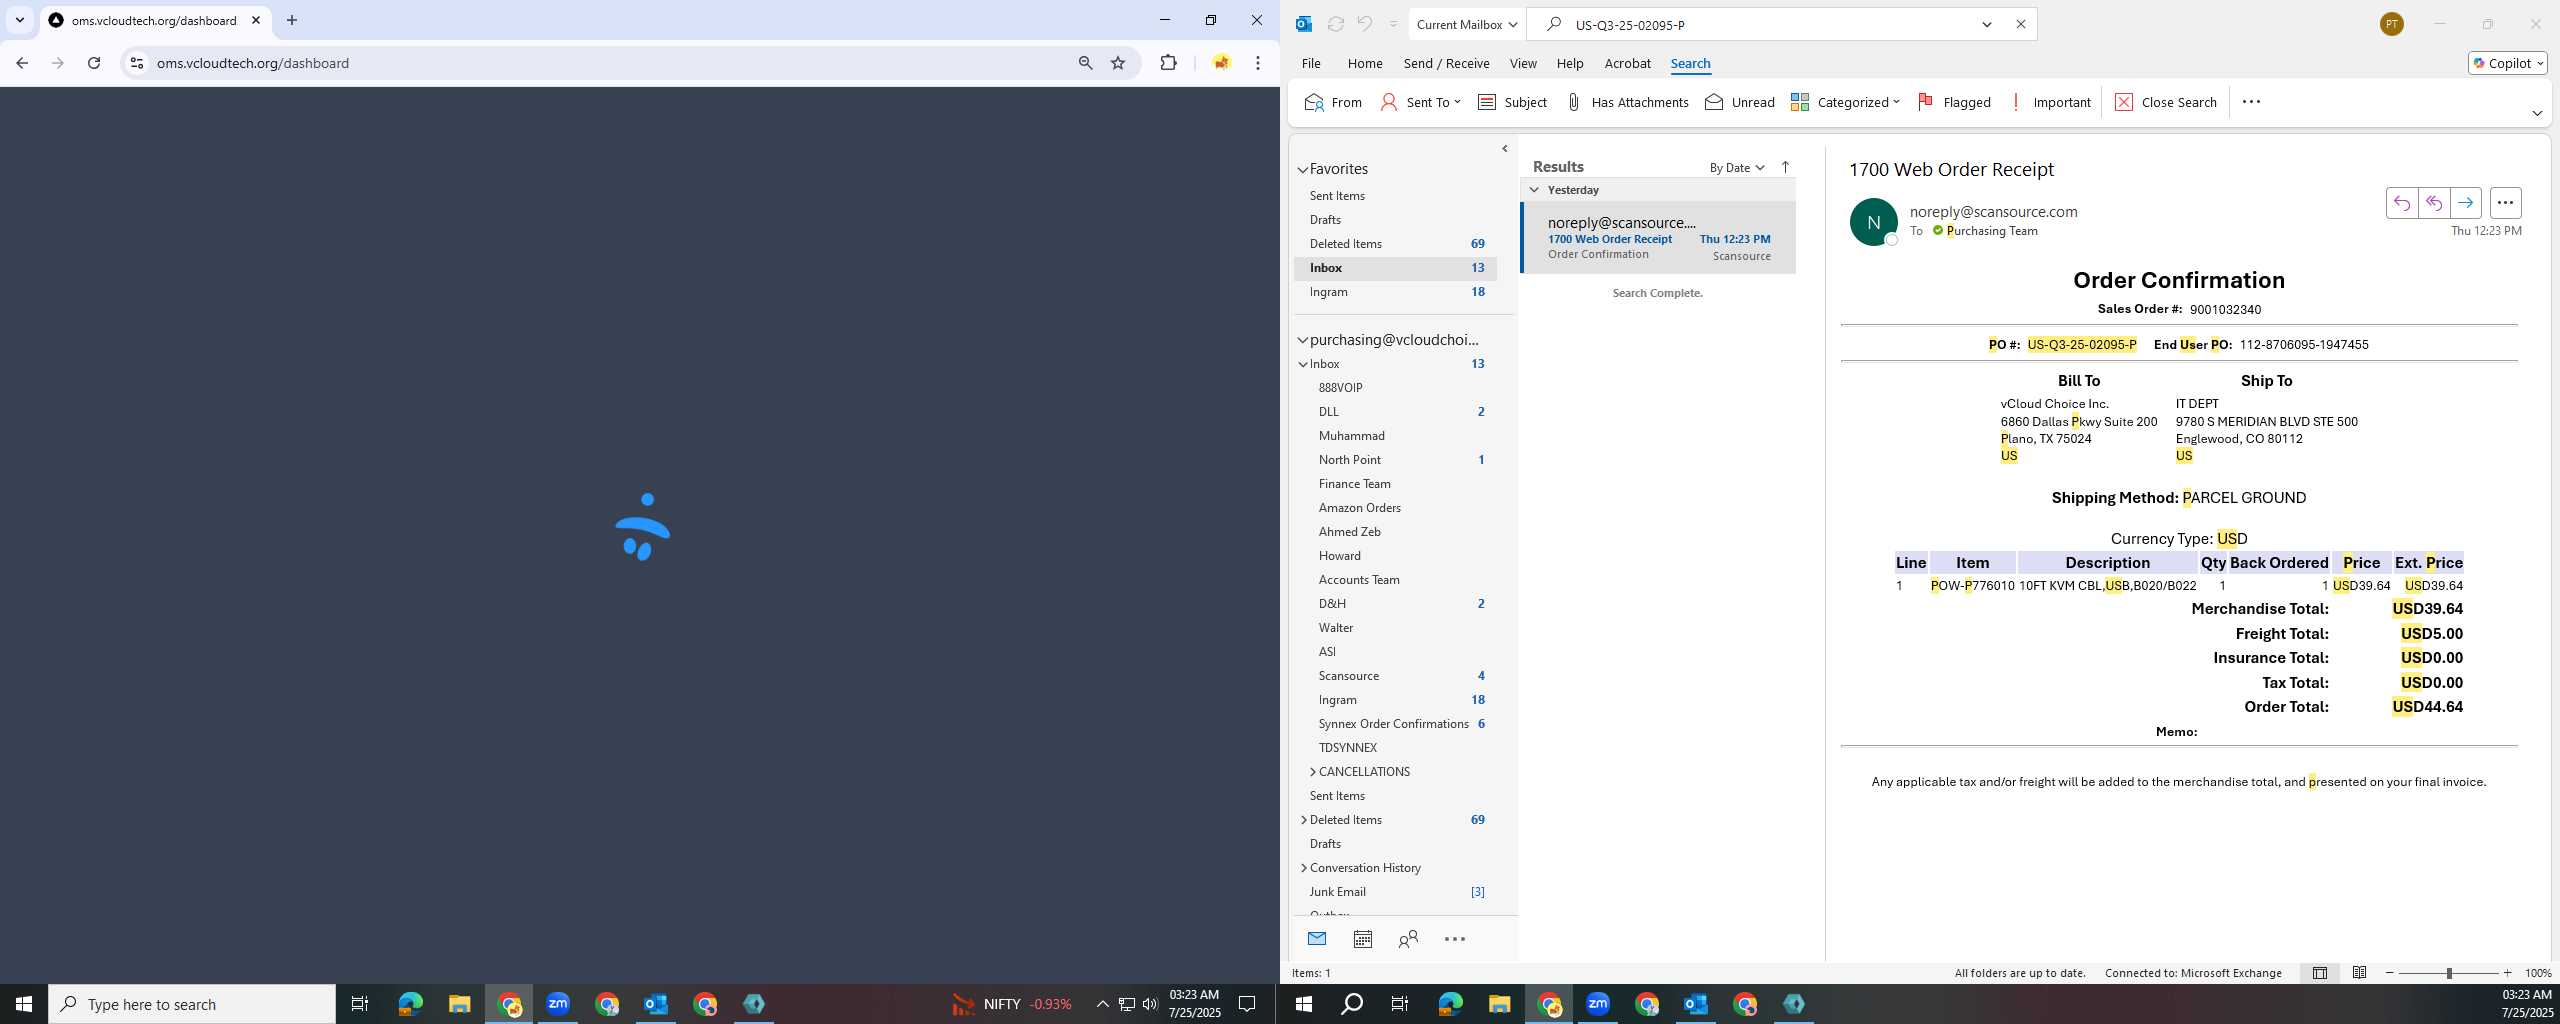Image resolution: width=2560 pixels, height=1024 pixels.
Task: Open more navigation options ellipsis
Action: click(1455, 938)
